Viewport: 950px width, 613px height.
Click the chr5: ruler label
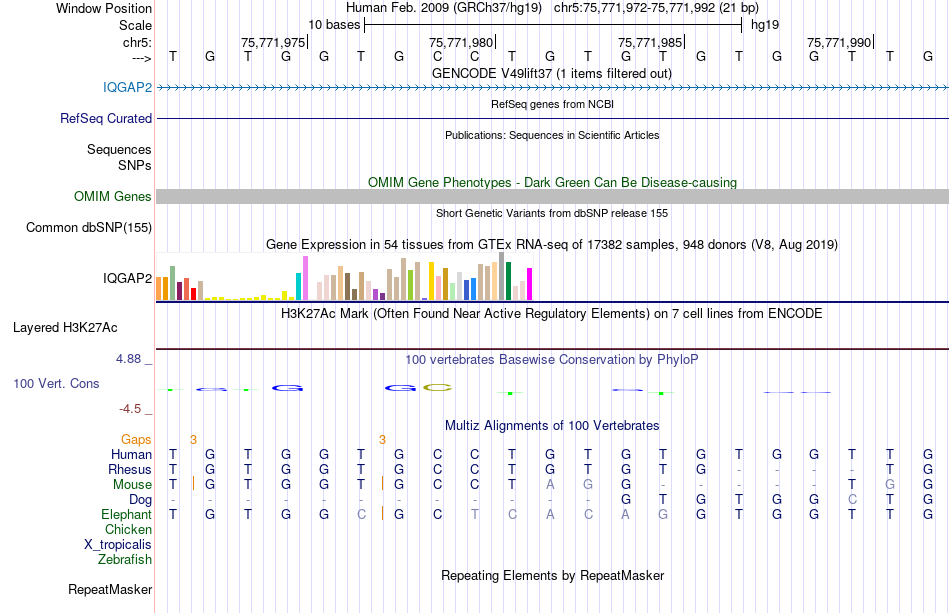point(138,42)
